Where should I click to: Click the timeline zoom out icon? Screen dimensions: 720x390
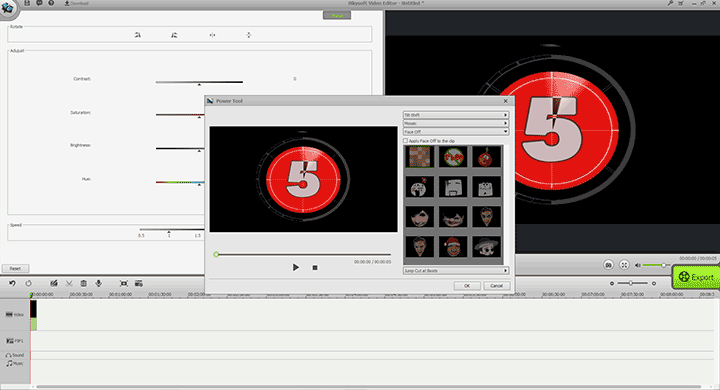[612, 283]
